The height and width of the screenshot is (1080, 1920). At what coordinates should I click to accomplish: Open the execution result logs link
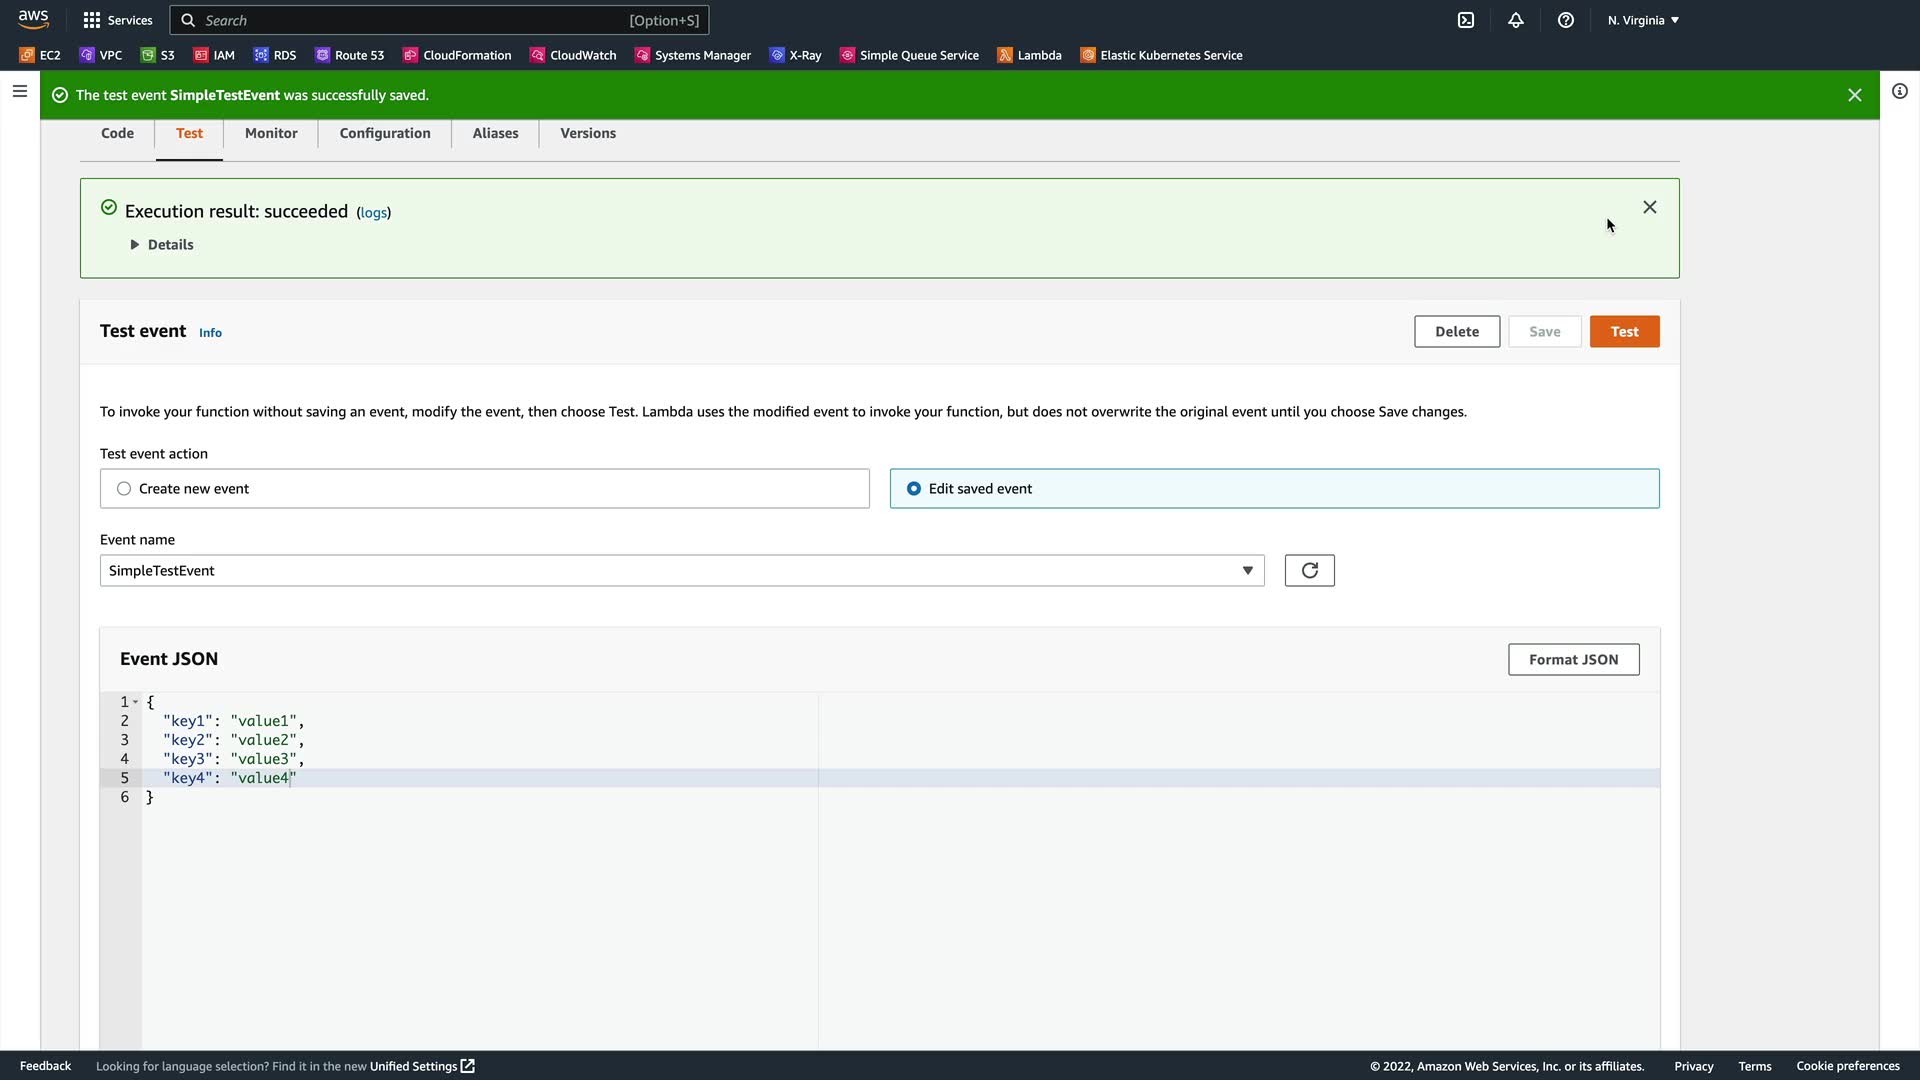[x=373, y=213]
